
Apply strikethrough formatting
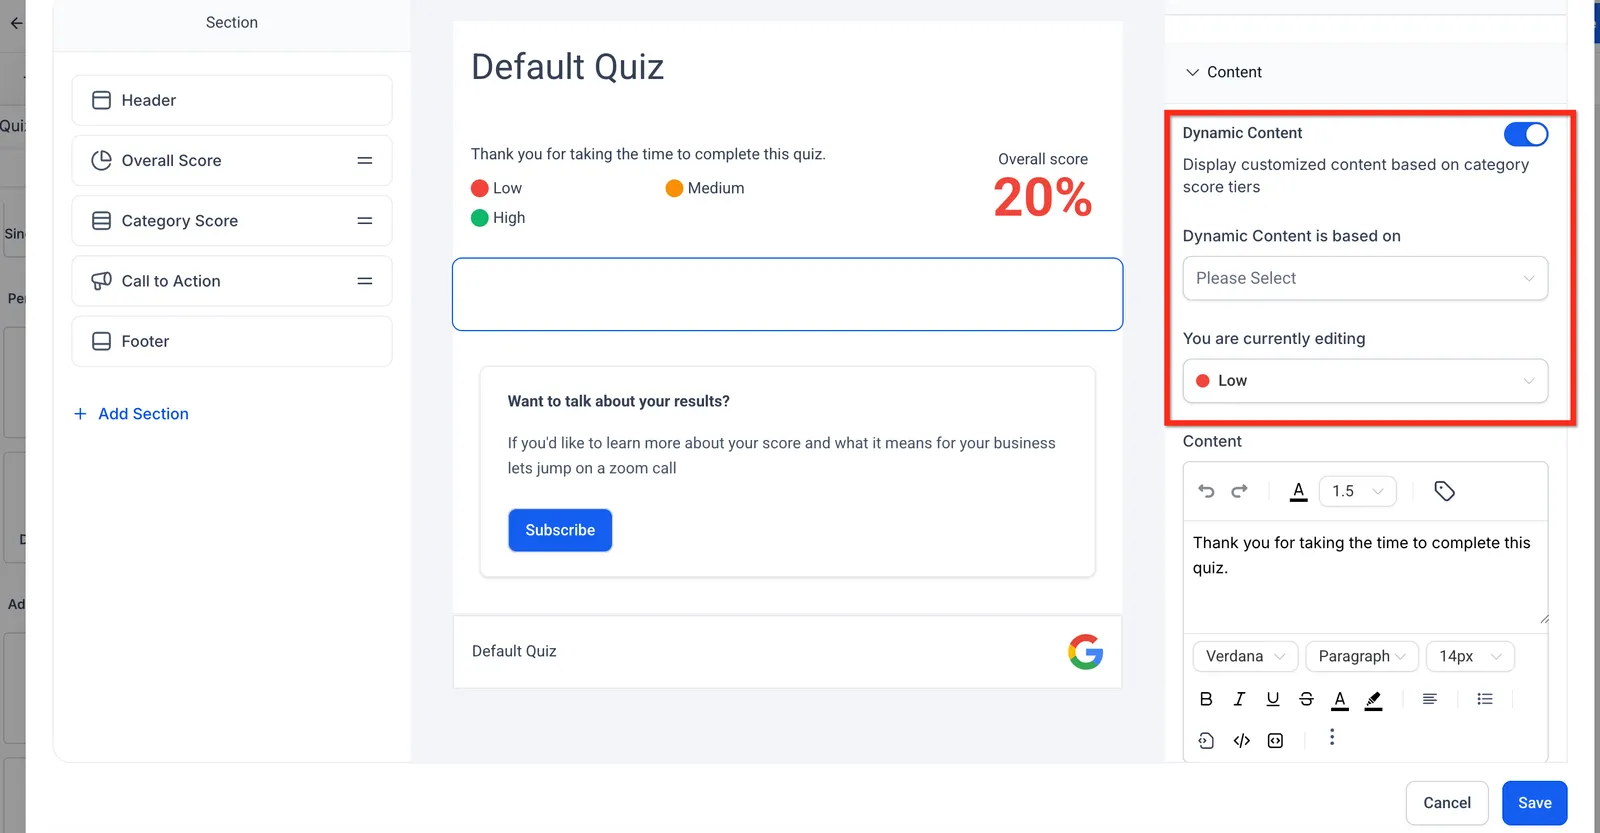1306,699
